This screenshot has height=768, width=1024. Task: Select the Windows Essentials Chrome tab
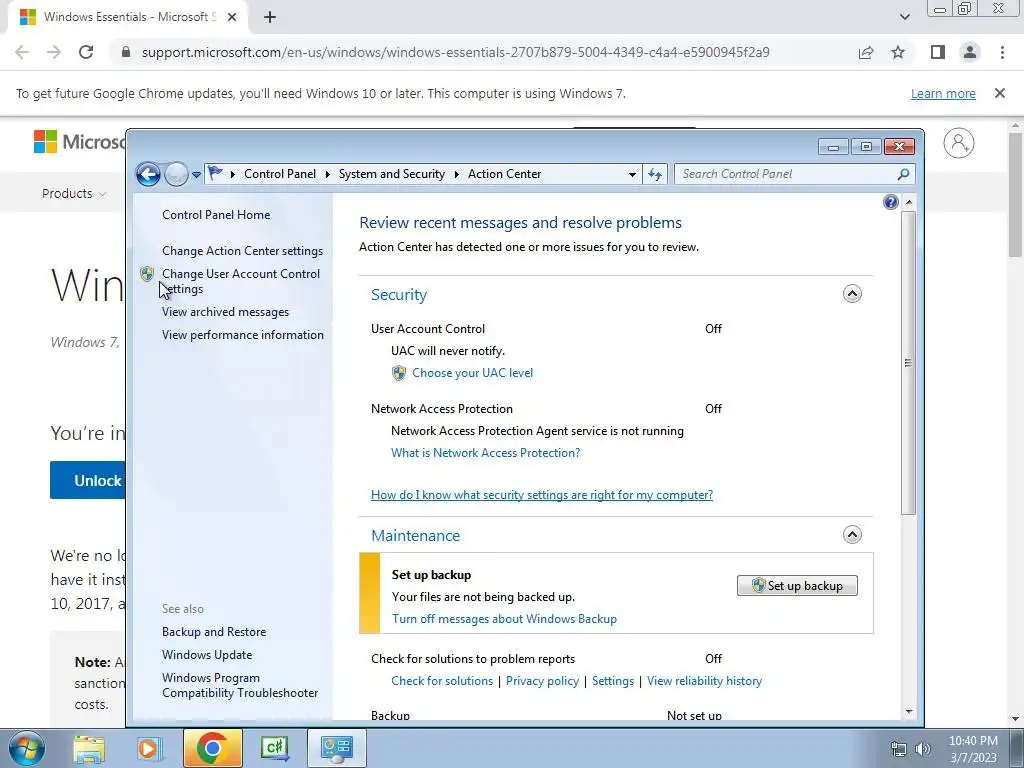[128, 17]
